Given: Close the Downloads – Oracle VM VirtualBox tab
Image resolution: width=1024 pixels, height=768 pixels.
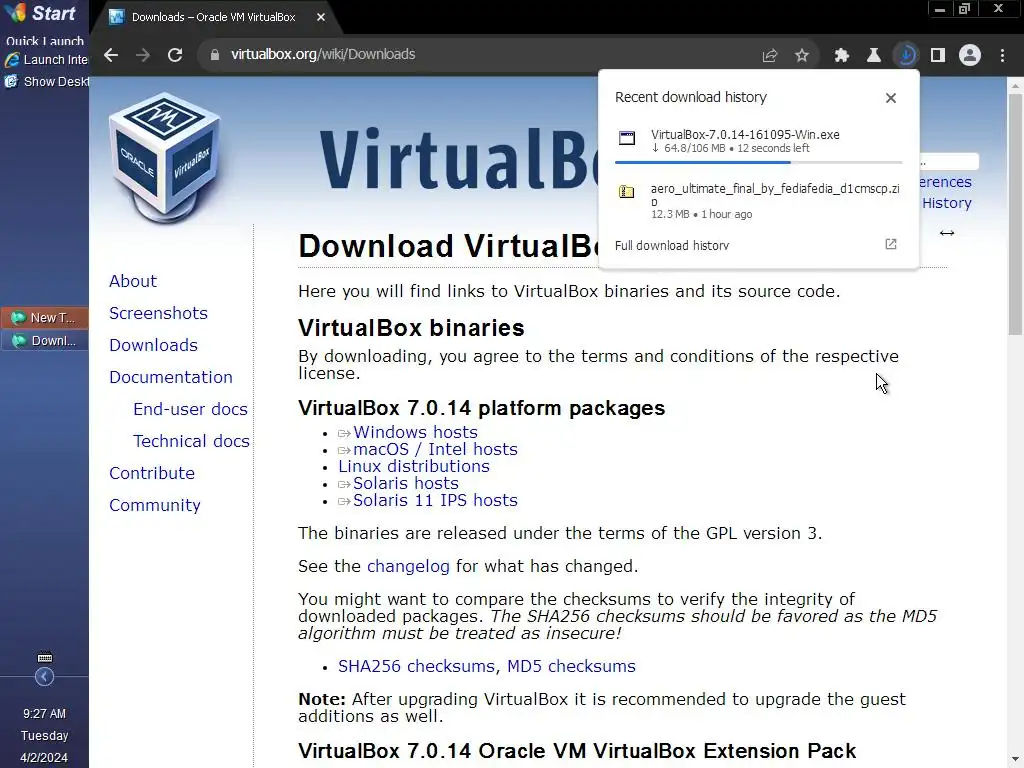Looking at the screenshot, I should [321, 18].
